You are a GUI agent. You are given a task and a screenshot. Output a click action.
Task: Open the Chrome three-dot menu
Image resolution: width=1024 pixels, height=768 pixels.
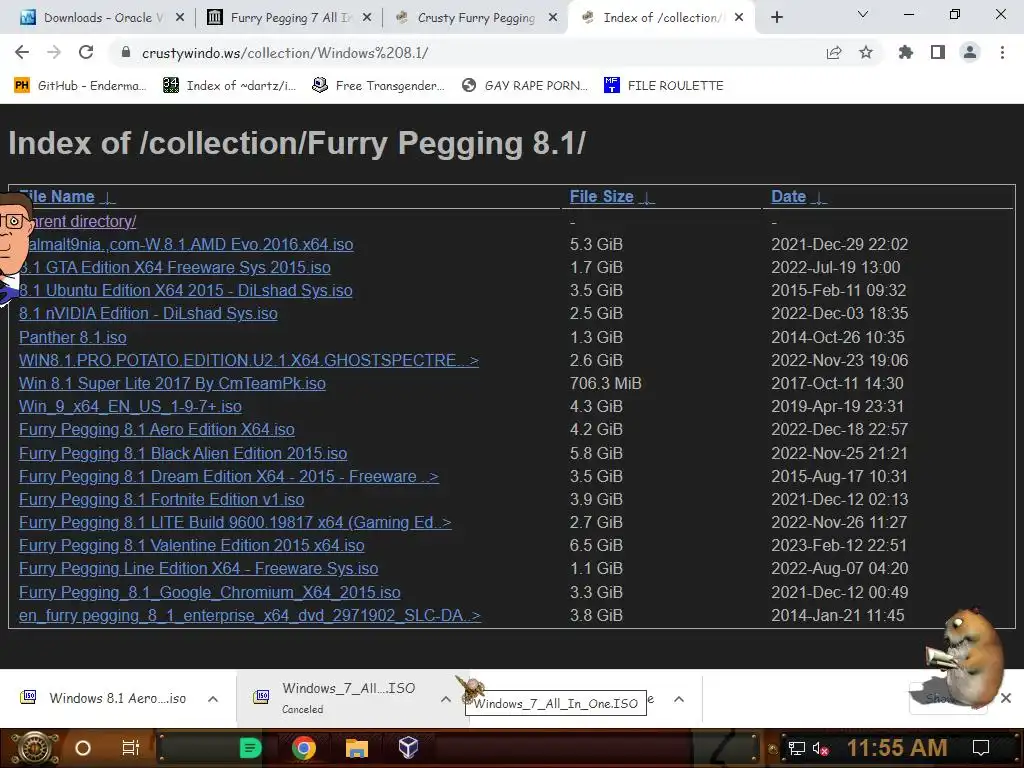click(x=1002, y=52)
